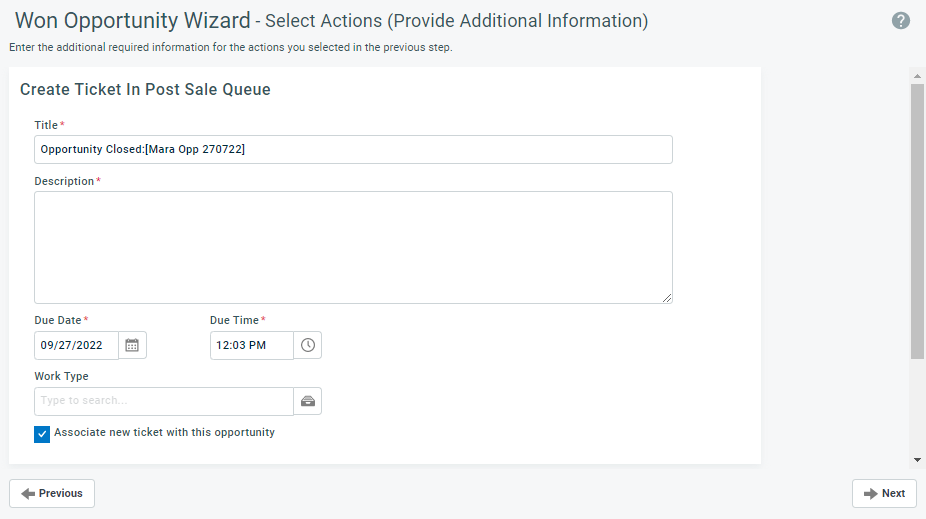Focus the Work Type search box

point(164,402)
